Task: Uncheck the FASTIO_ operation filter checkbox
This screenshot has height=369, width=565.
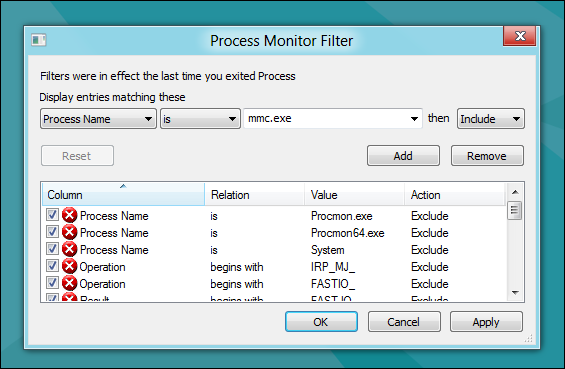Action: (52, 283)
